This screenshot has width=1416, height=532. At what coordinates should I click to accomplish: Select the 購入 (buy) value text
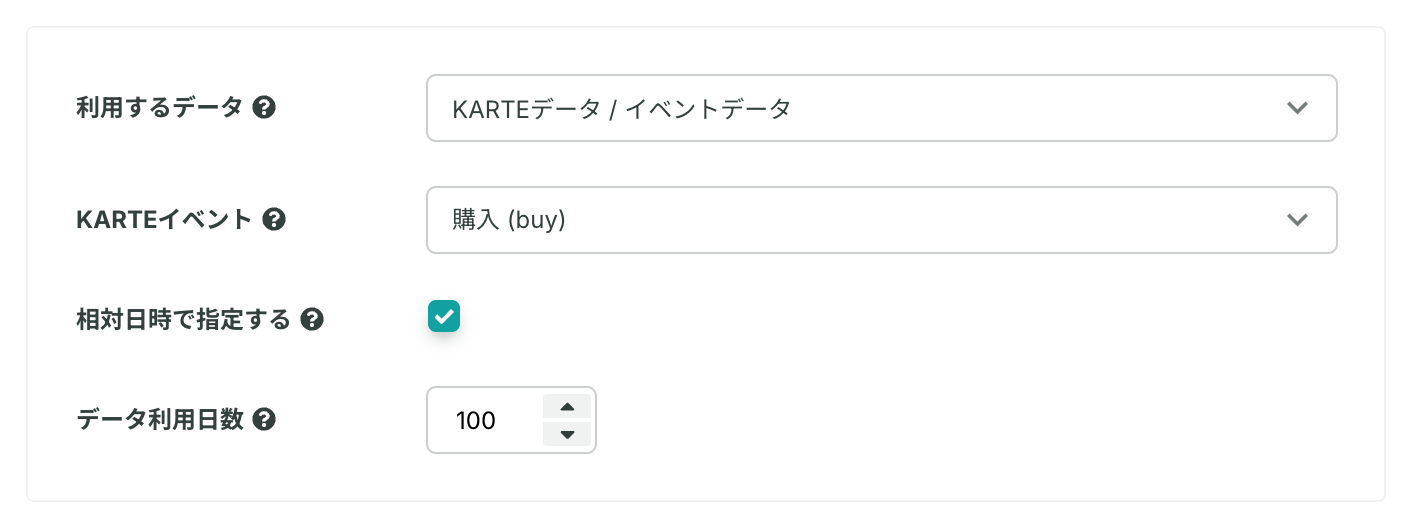(x=509, y=220)
